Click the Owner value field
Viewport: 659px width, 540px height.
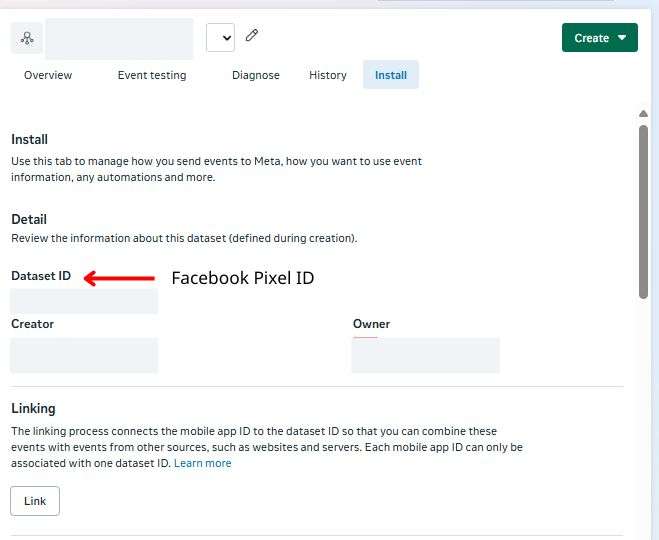[425, 355]
